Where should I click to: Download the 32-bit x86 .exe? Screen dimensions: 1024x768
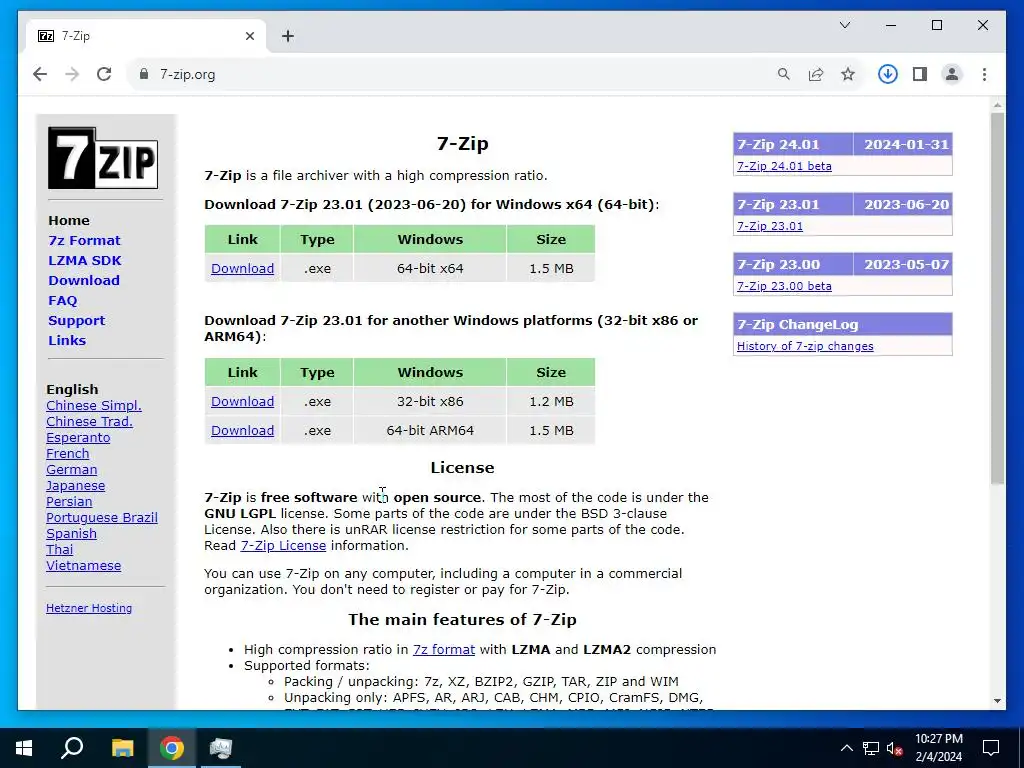pyautogui.click(x=242, y=402)
